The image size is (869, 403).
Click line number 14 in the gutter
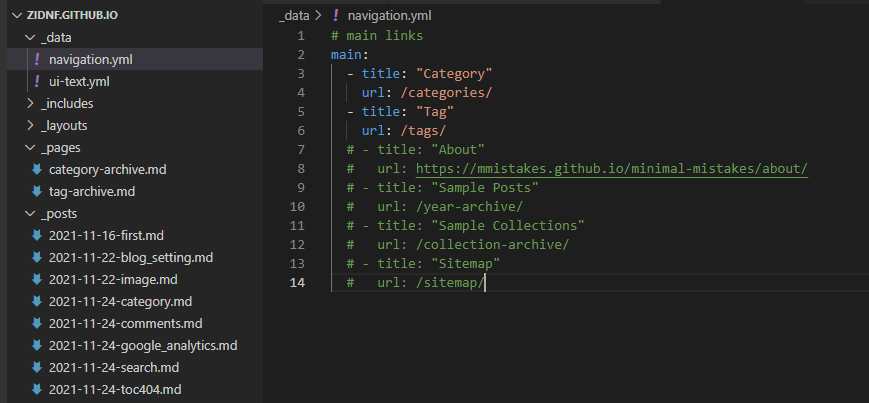click(x=297, y=283)
